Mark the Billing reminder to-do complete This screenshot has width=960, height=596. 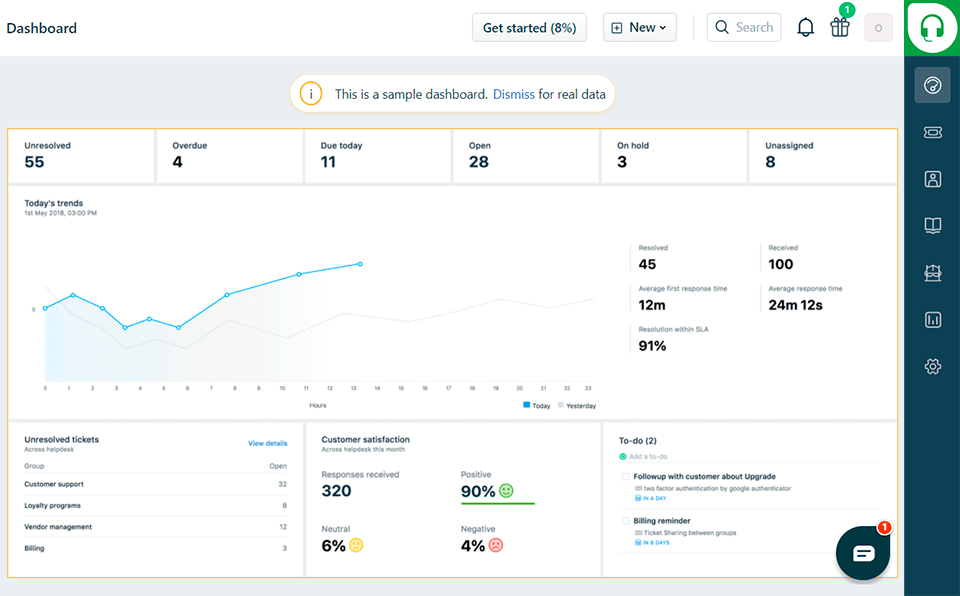pos(625,521)
